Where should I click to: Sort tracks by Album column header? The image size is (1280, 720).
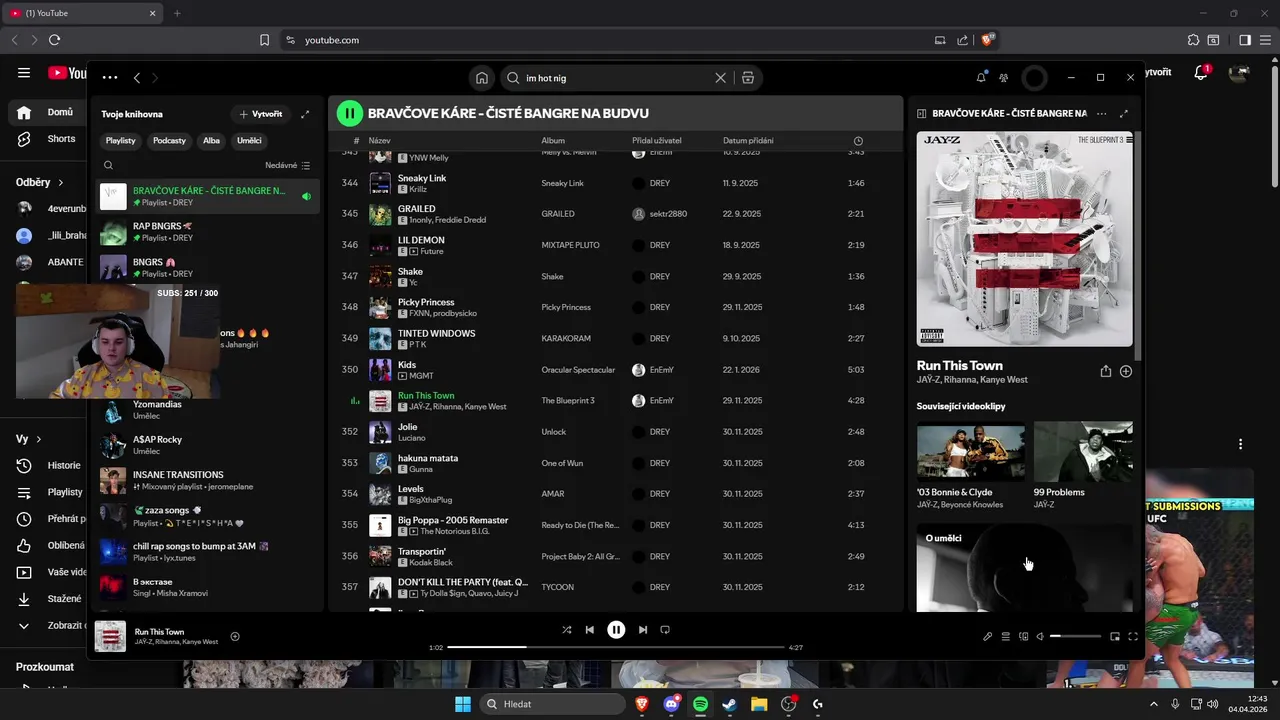click(x=553, y=141)
